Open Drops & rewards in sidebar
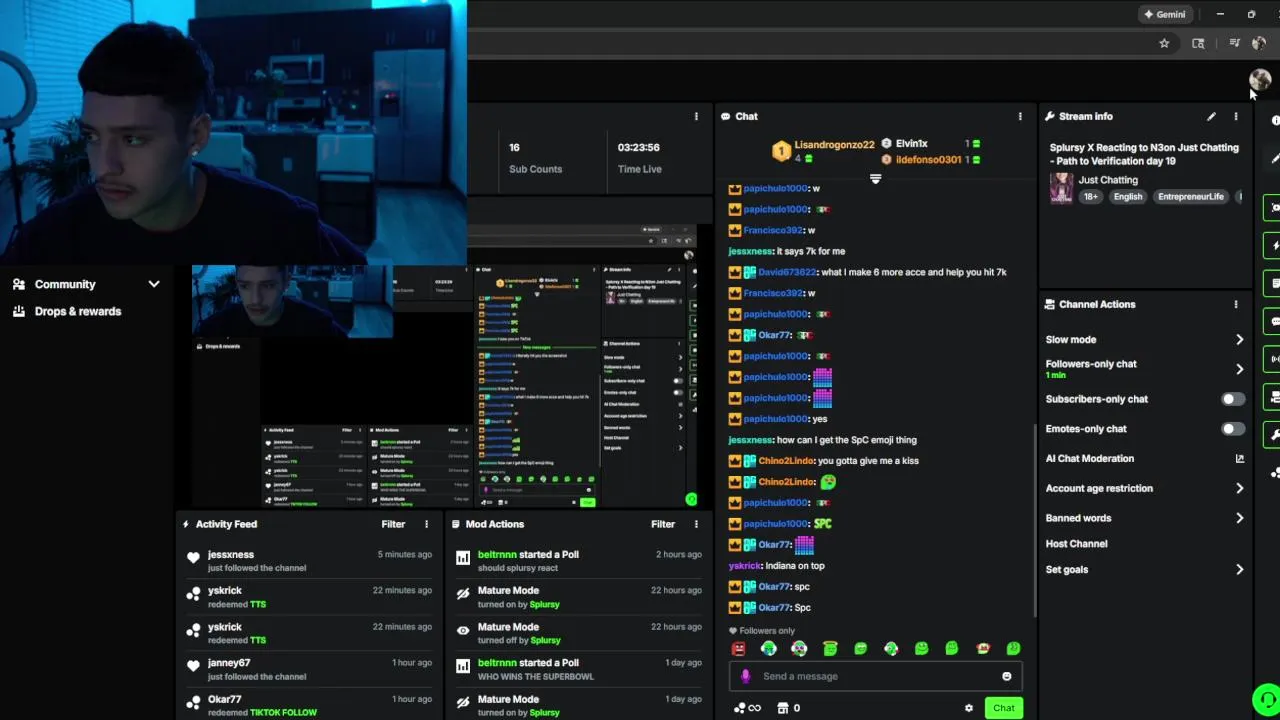The image size is (1280, 720). (x=78, y=311)
